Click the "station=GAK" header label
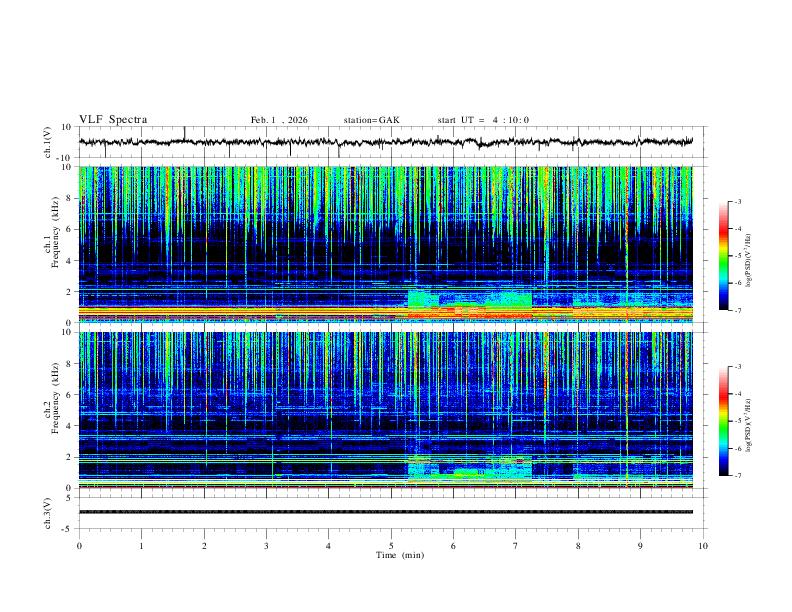 click(371, 120)
